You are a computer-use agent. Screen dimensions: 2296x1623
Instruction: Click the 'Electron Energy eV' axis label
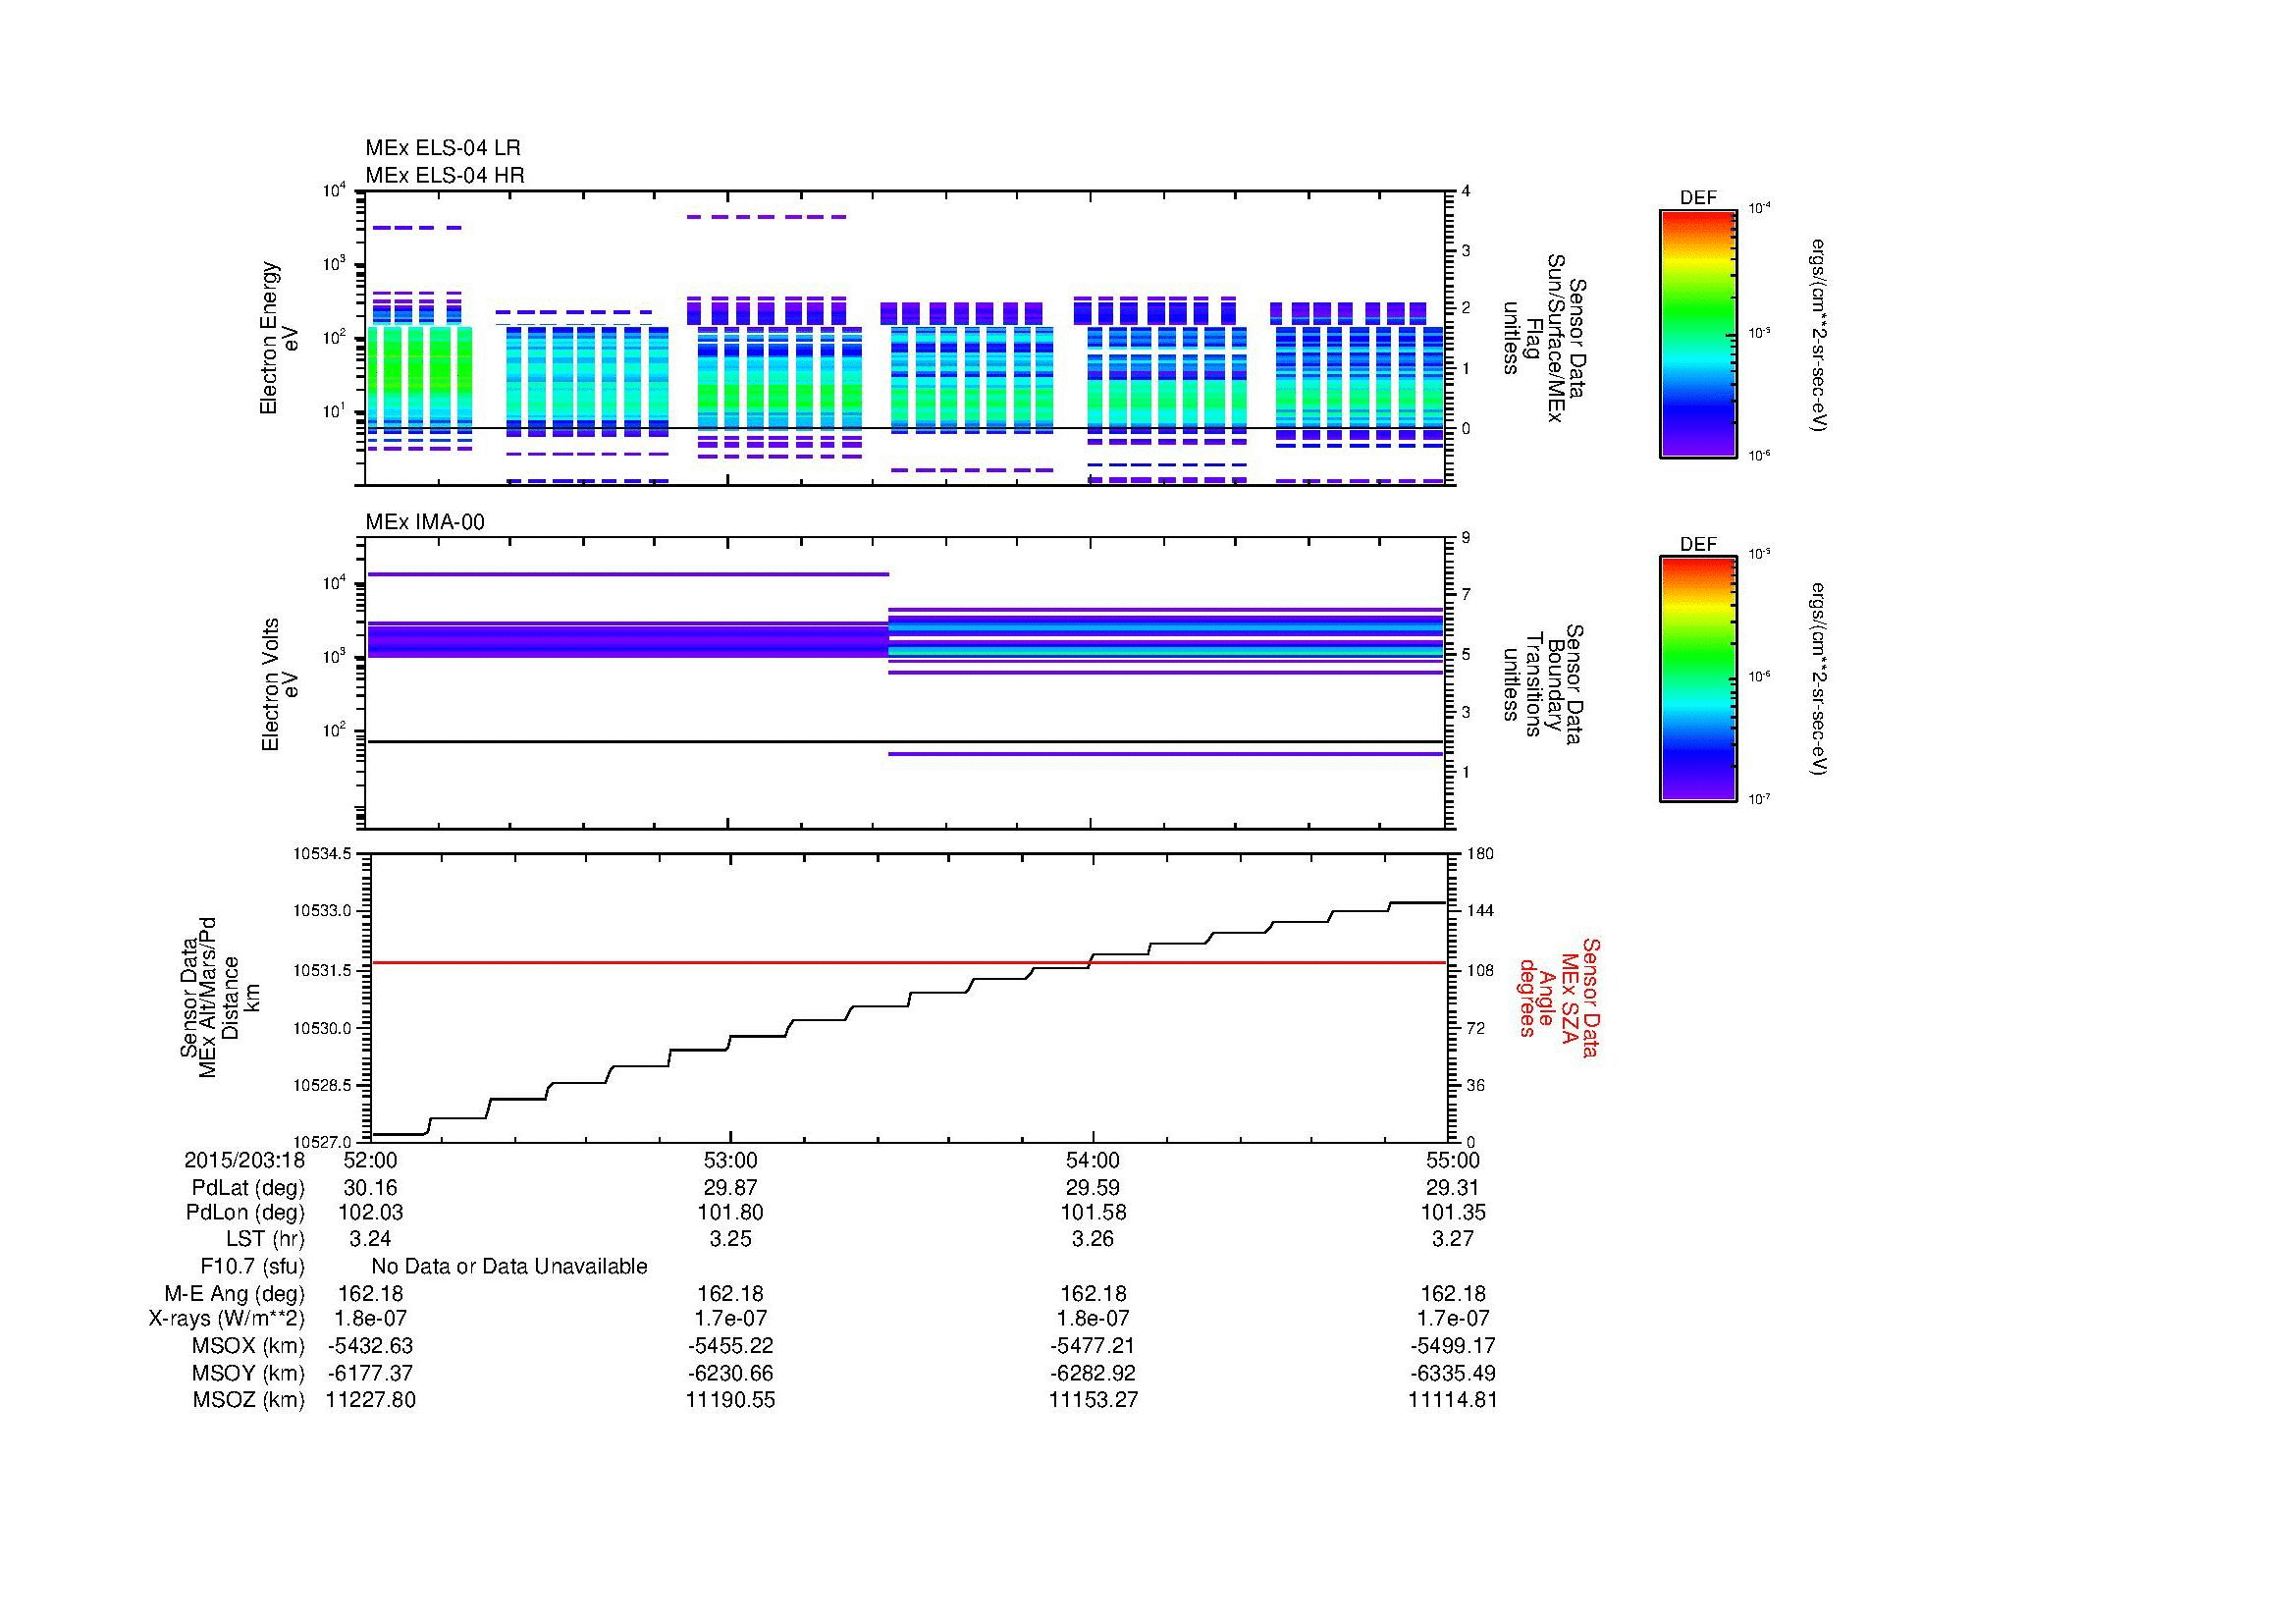279,338
